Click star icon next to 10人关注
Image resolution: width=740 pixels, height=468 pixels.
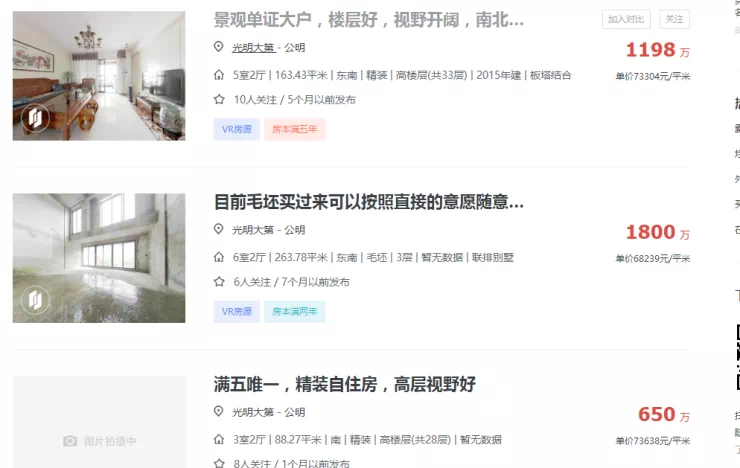pos(219,99)
